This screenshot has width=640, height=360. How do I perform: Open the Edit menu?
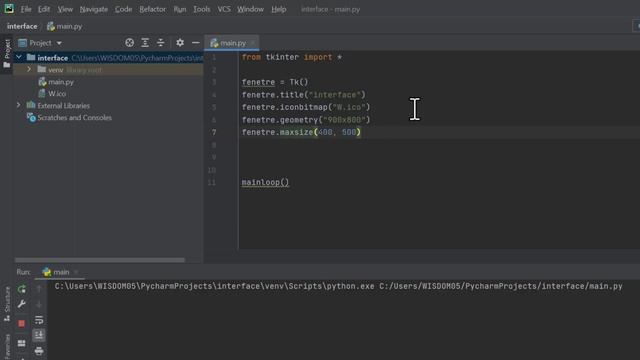click(x=44, y=9)
